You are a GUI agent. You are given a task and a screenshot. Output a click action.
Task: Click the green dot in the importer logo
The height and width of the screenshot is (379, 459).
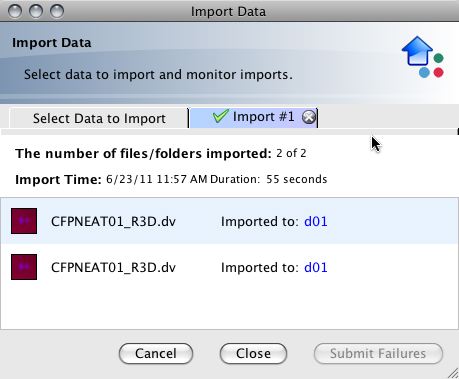click(439, 58)
